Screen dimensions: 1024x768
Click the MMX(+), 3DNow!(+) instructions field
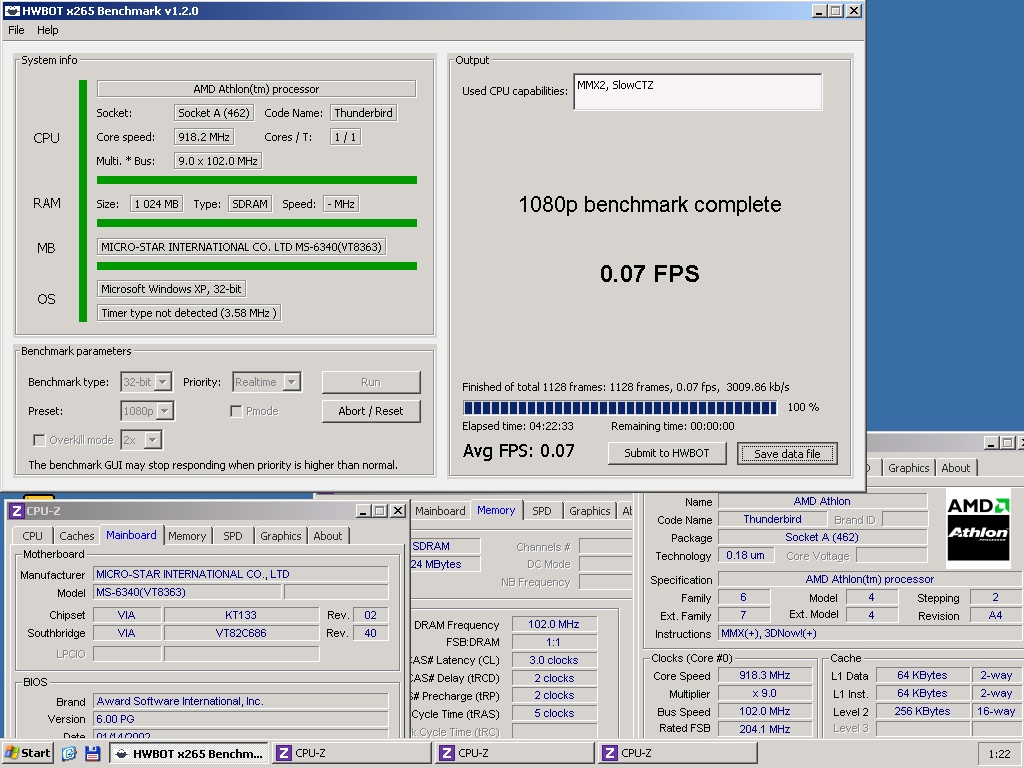click(x=869, y=633)
